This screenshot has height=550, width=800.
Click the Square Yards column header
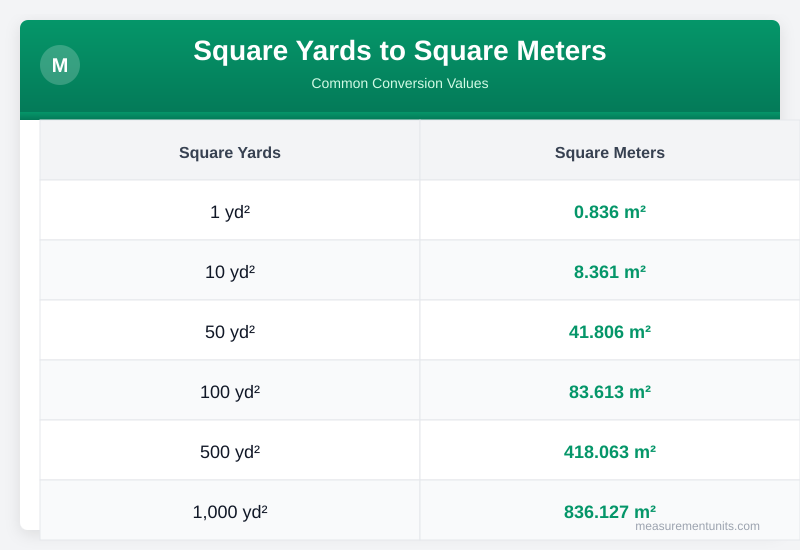pyautogui.click(x=230, y=150)
